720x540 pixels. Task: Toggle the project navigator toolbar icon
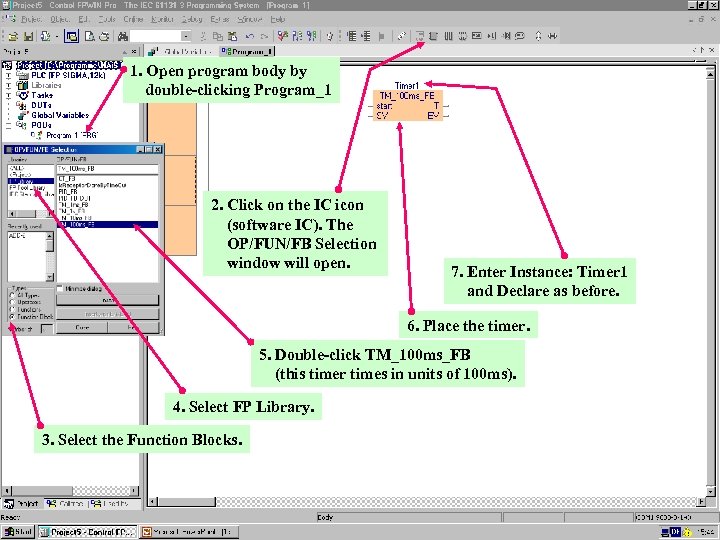(72, 36)
